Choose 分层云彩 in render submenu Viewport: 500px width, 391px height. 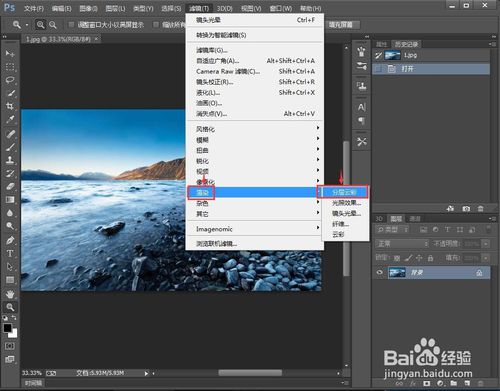(345, 192)
